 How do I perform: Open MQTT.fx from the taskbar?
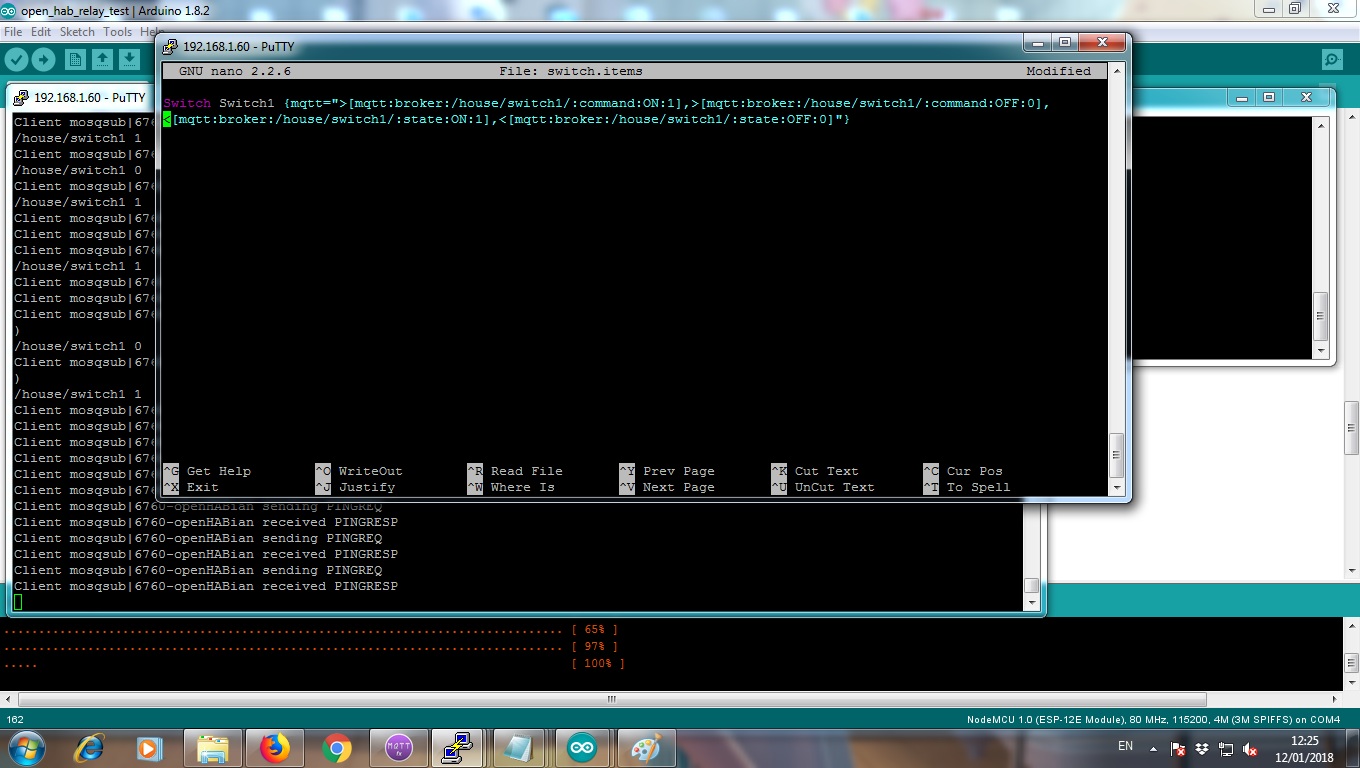tap(398, 748)
